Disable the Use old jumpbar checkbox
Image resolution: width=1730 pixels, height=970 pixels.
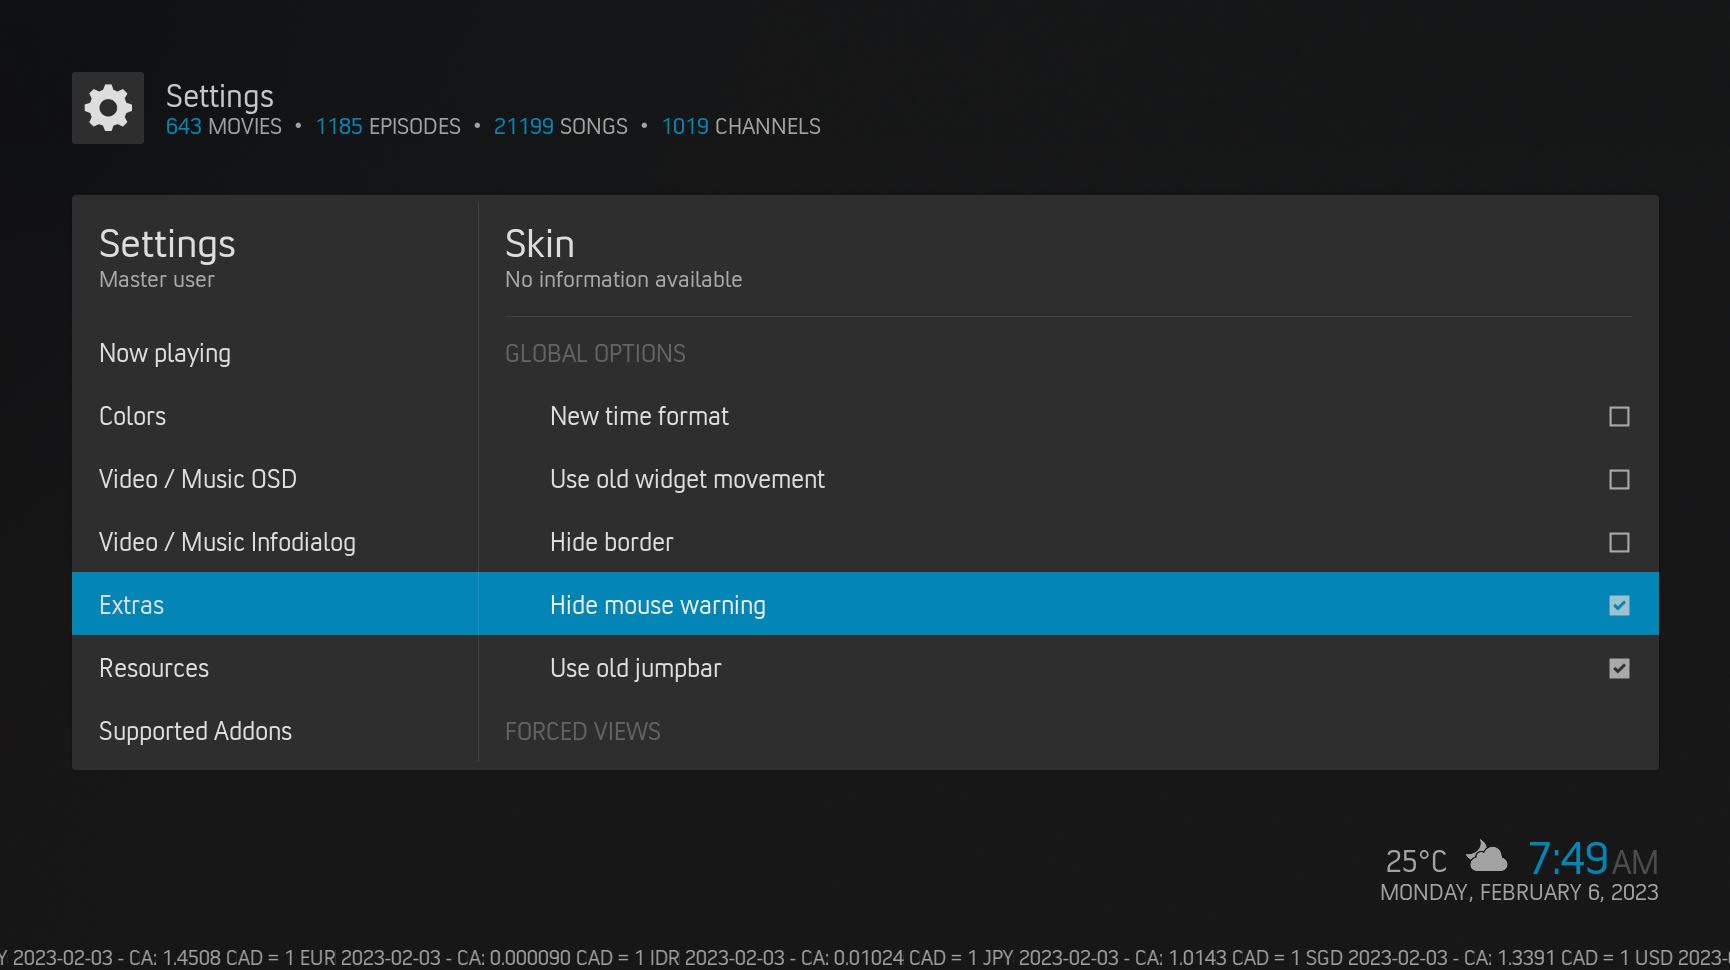(x=1618, y=668)
